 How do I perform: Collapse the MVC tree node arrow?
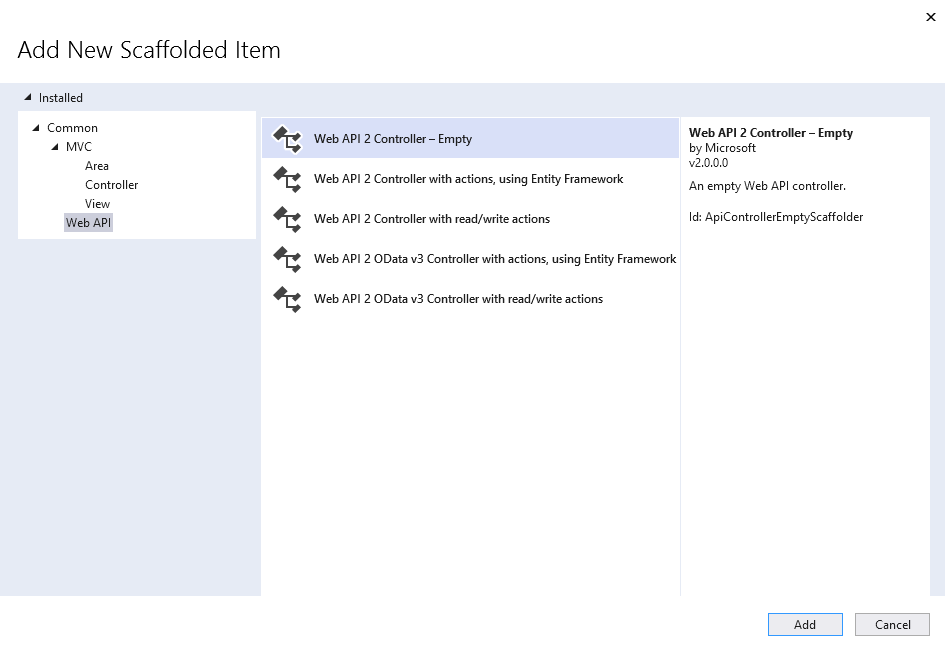[x=56, y=147]
